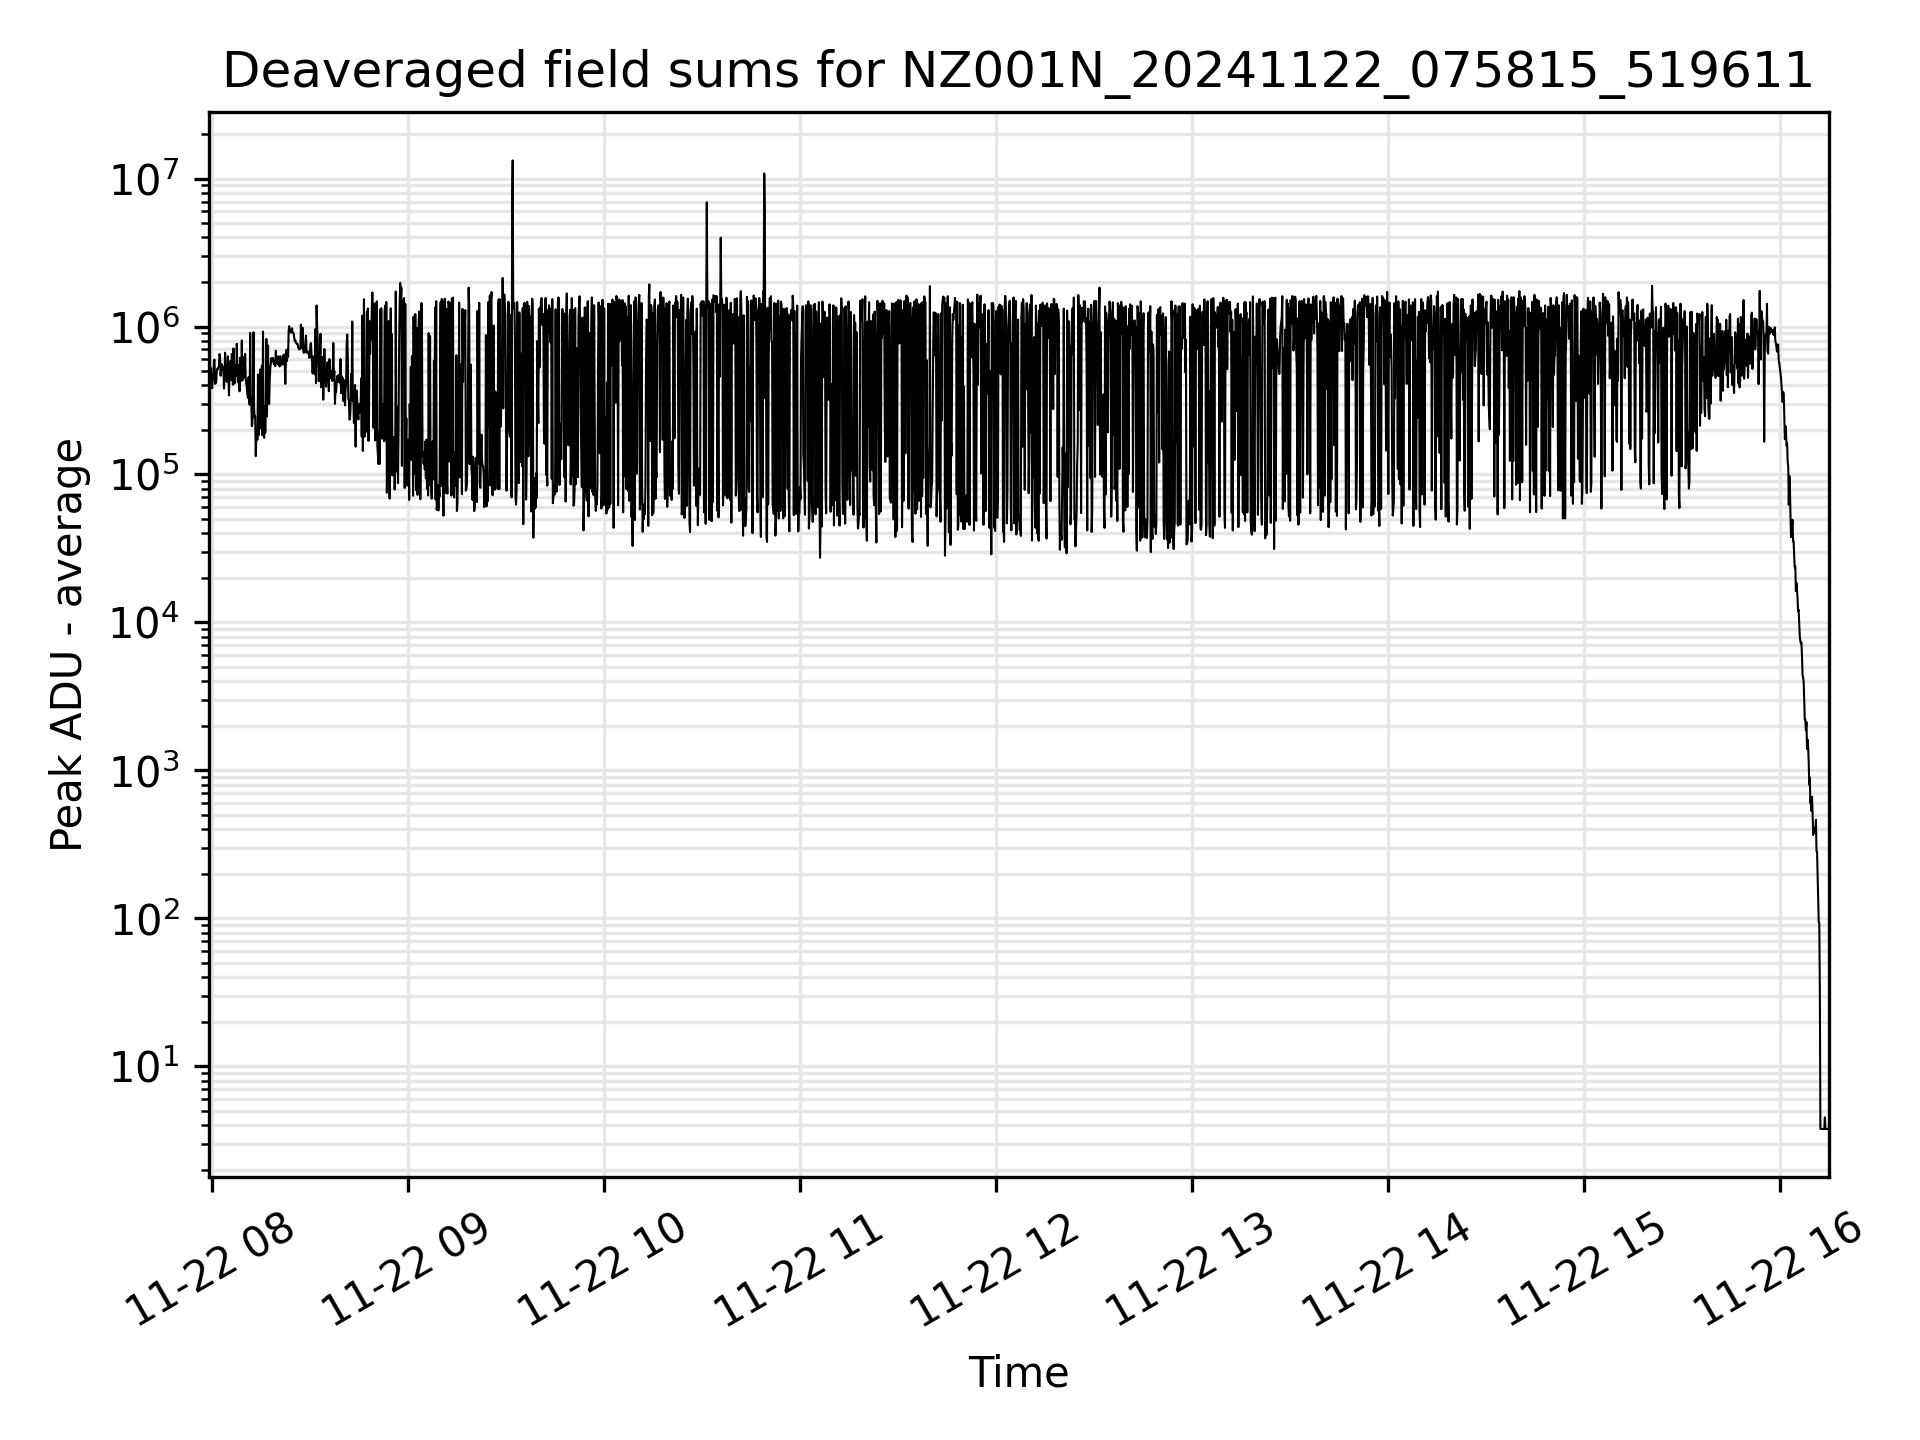
Task: Click the tallest spike peak above 10^7
Action: 512,162
